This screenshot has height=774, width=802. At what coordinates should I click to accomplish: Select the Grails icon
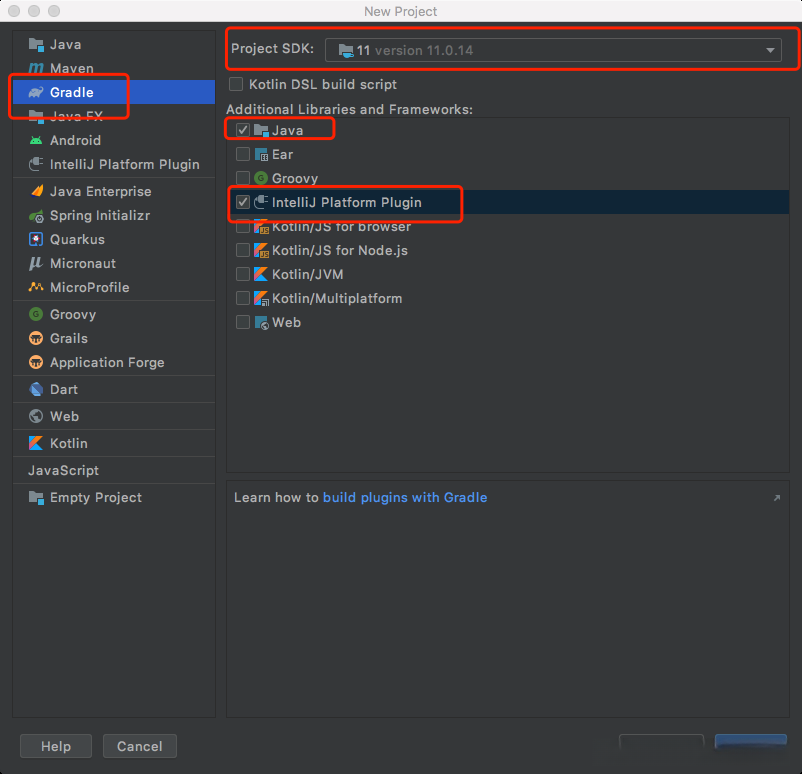(36, 338)
